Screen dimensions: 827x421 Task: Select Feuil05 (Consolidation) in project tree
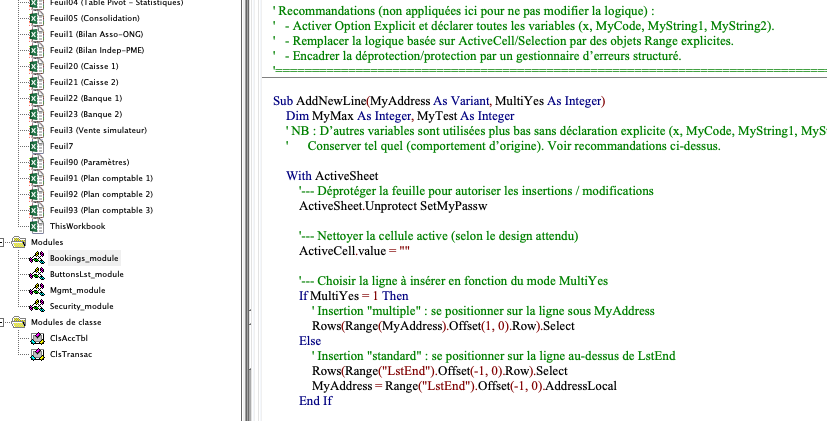[x=94, y=18]
